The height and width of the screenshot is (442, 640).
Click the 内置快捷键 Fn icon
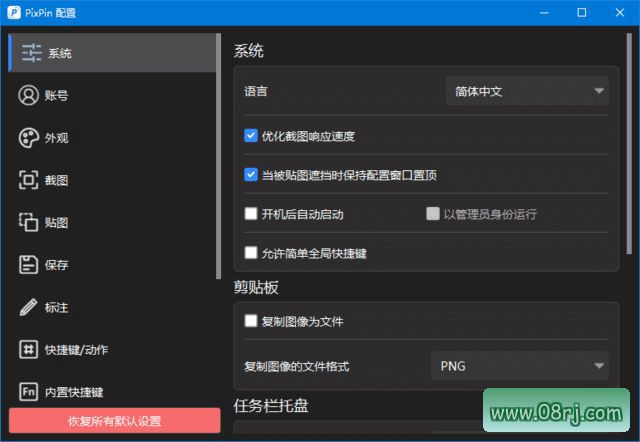pos(28,392)
